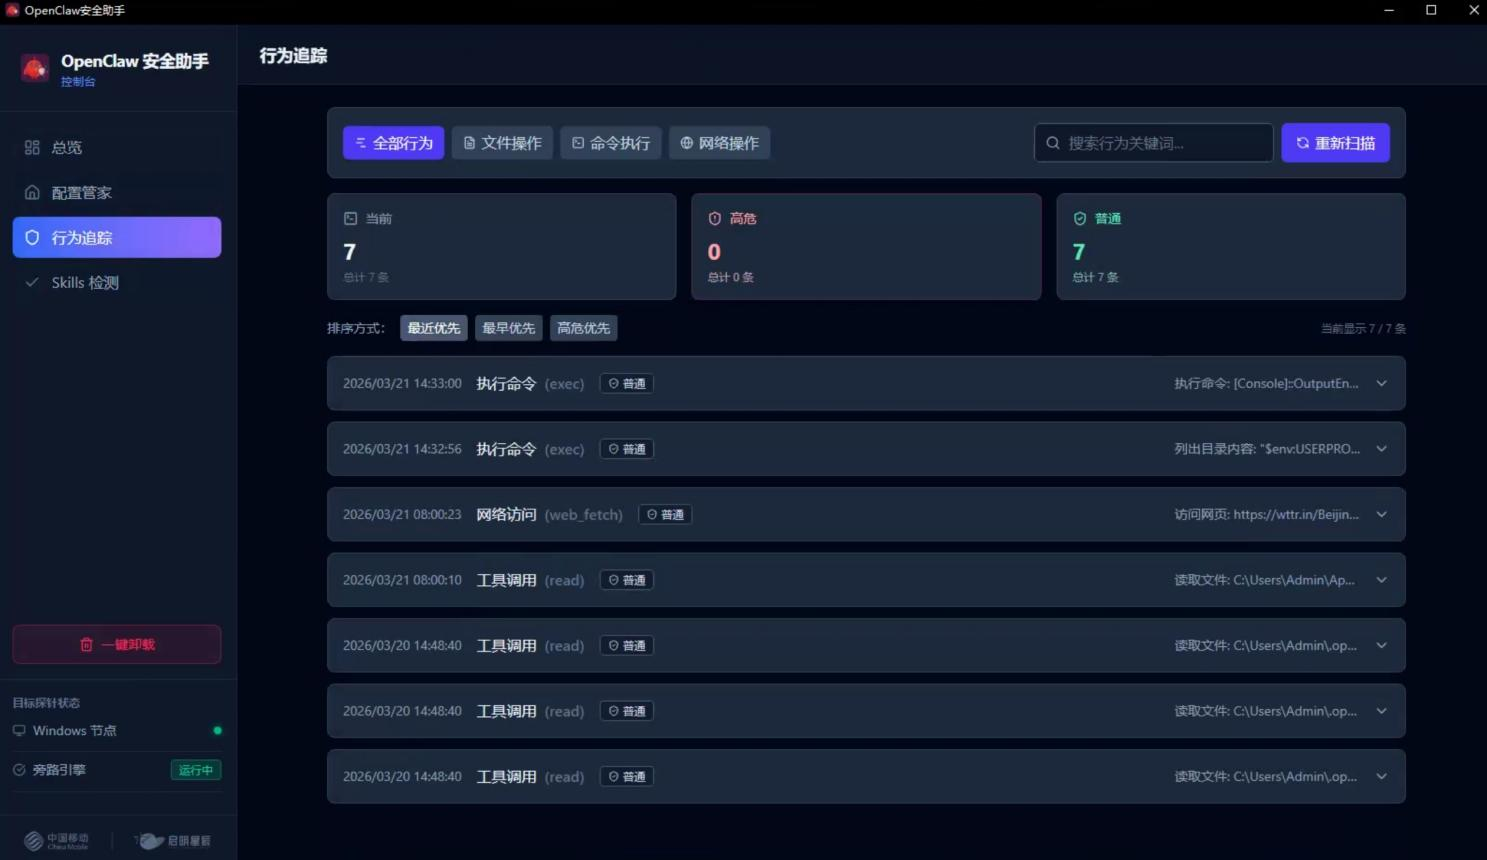Click the trash icon on 一键卸载
Viewport: 1487px width, 860px height.
coord(86,645)
